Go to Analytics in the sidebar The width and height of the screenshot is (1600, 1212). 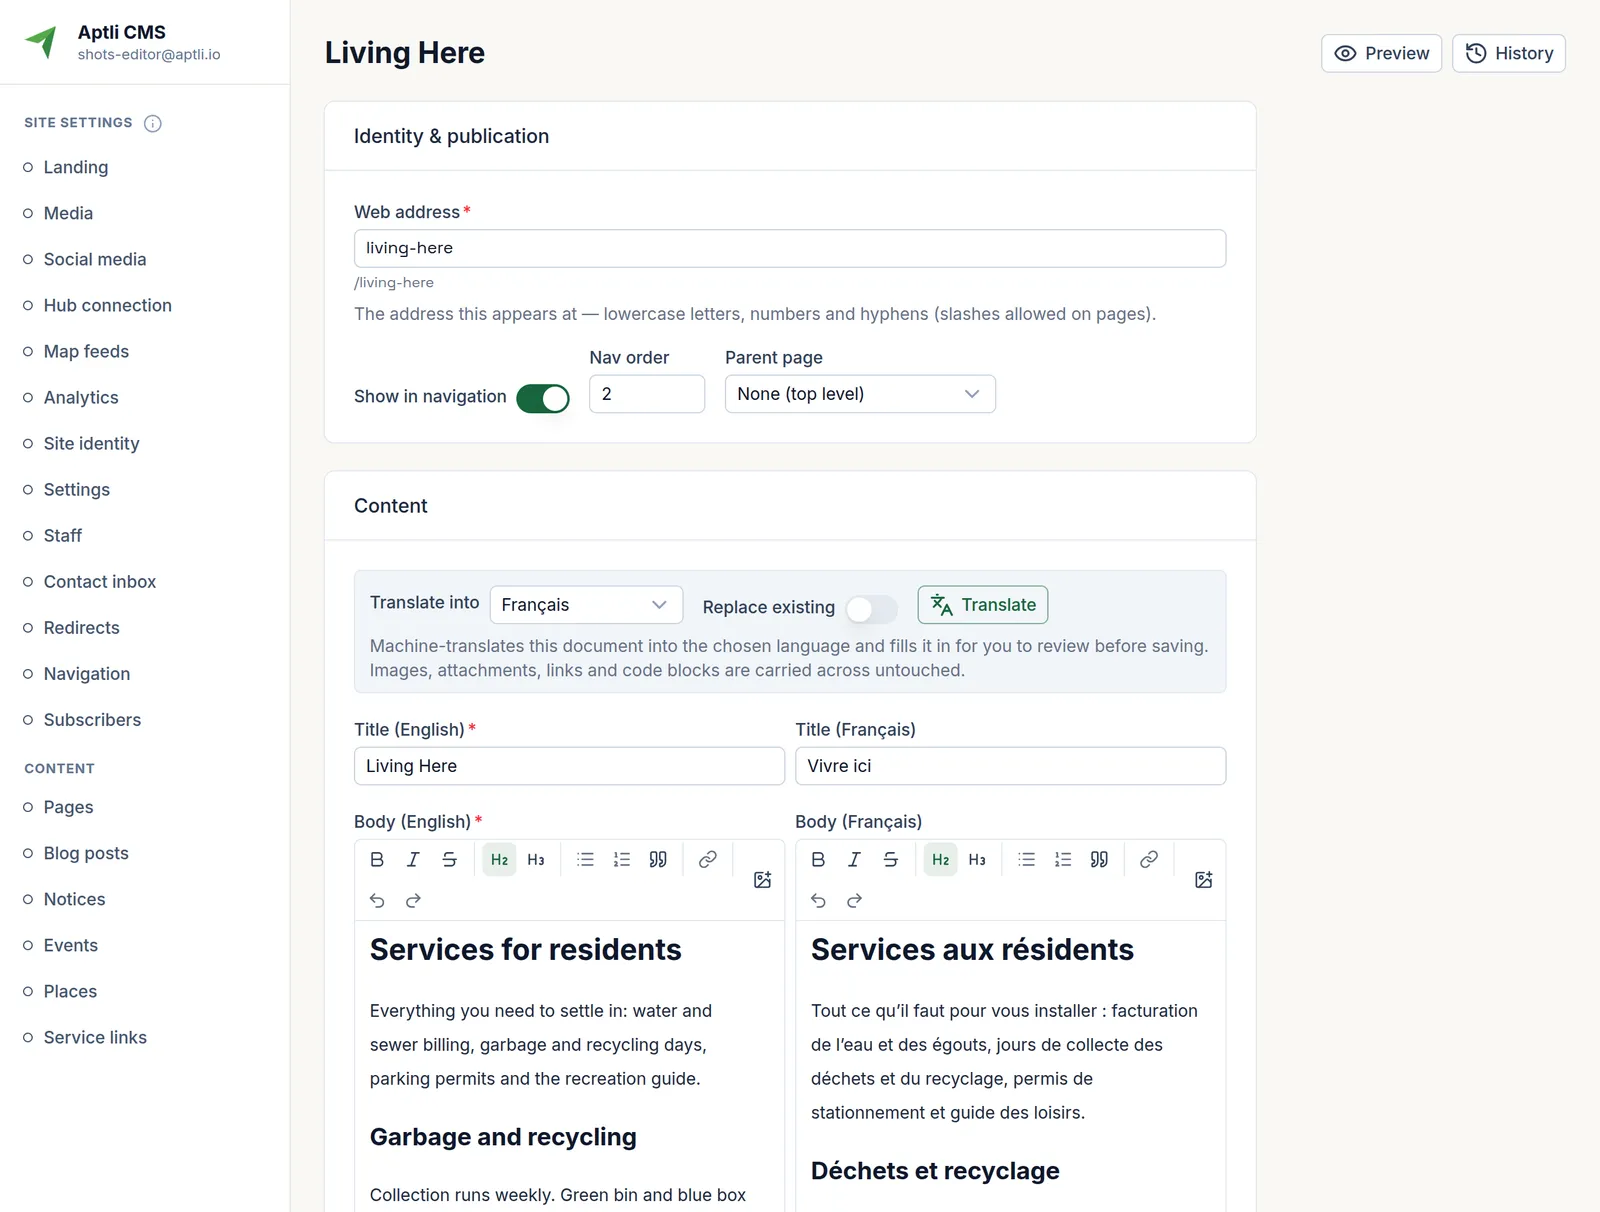[x=81, y=397]
